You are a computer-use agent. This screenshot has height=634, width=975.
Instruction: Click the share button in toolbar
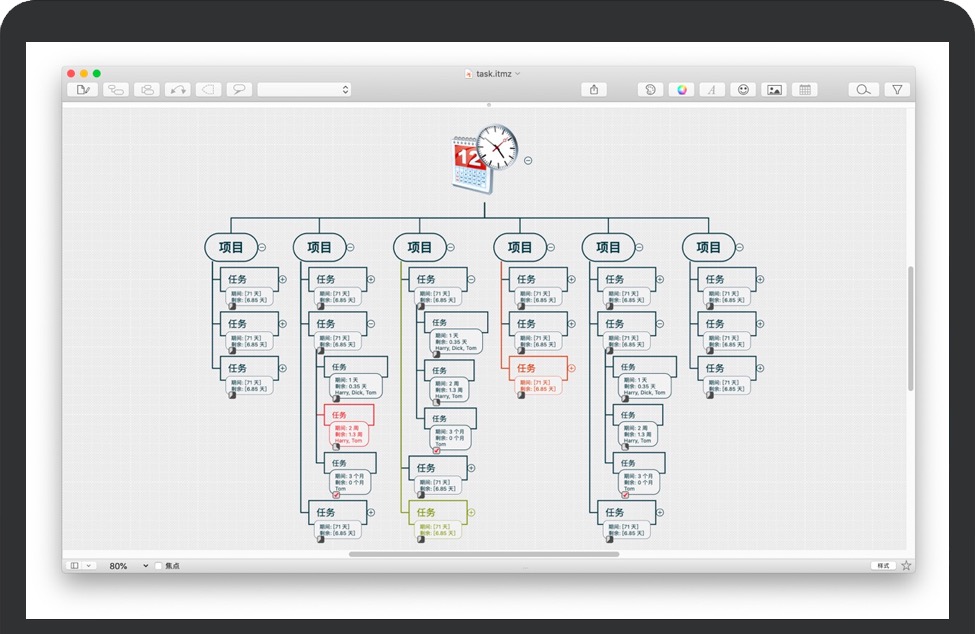(594, 90)
